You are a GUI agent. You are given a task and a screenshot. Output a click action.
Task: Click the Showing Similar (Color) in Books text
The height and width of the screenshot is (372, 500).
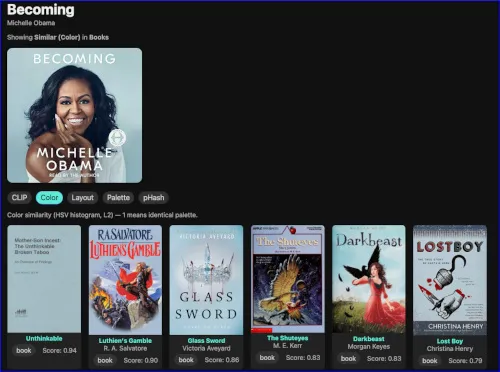click(58, 37)
